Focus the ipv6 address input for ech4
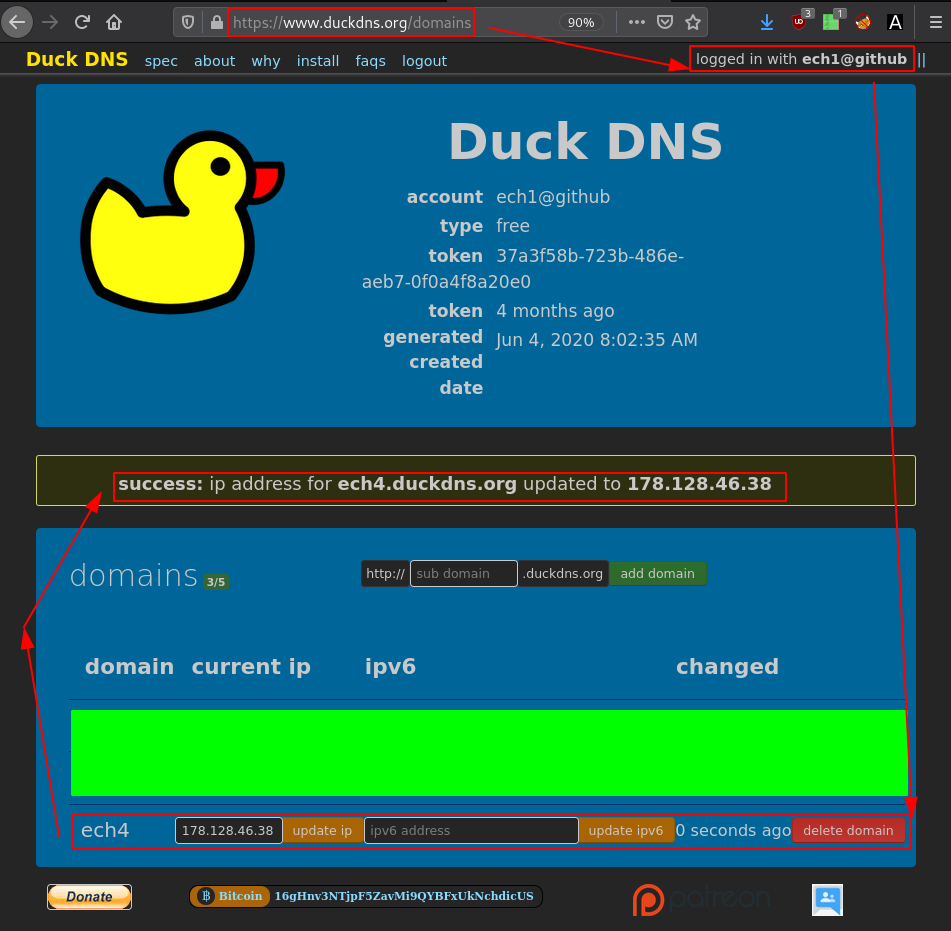The image size is (951, 931). pyautogui.click(x=471, y=830)
